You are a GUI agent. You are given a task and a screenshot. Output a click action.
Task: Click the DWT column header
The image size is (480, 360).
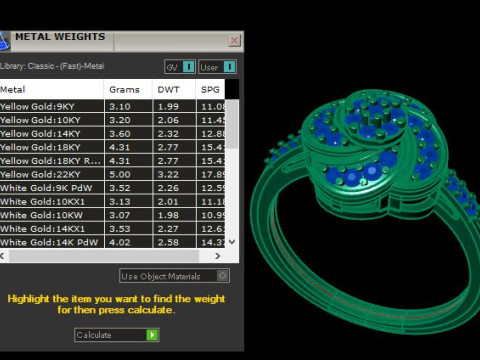click(174, 89)
